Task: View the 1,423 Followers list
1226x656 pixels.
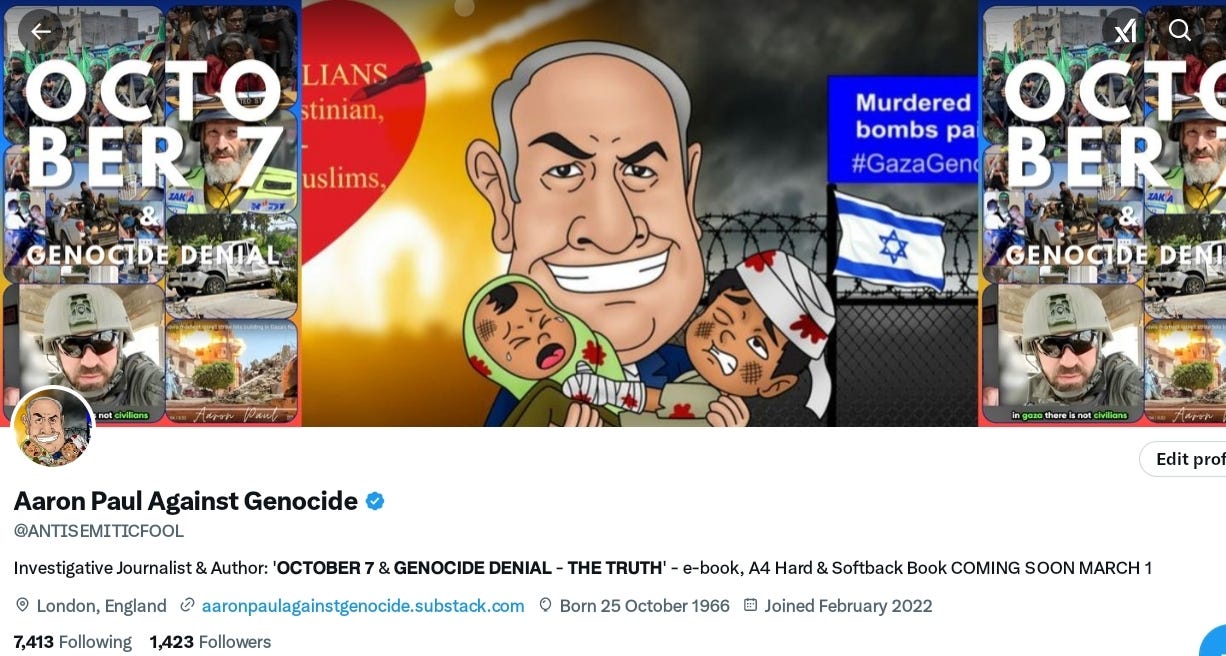Action: [210, 642]
